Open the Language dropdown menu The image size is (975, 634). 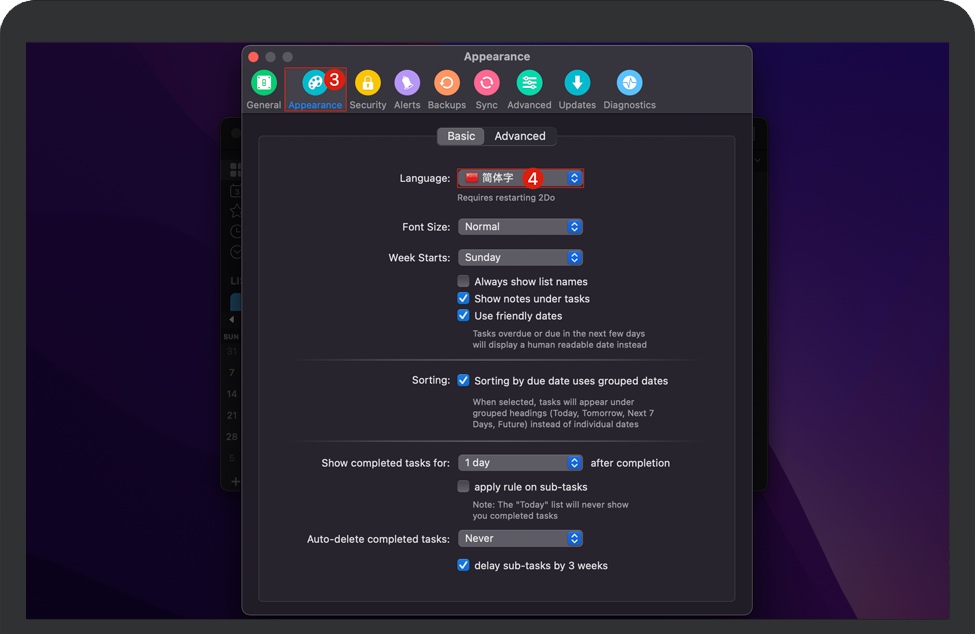tap(520, 178)
